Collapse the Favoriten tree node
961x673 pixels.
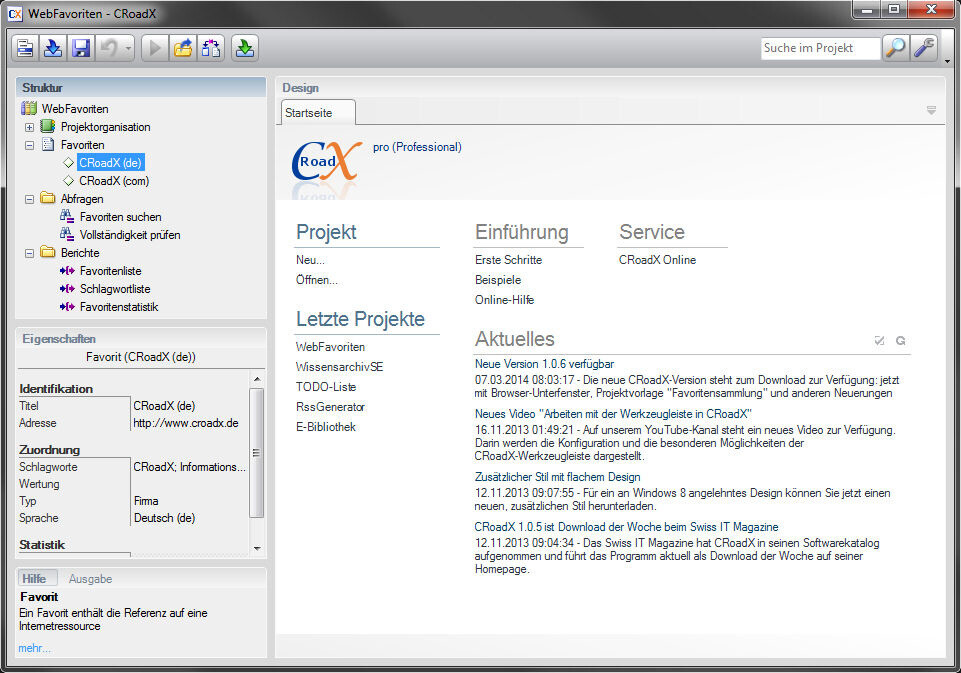[29, 145]
